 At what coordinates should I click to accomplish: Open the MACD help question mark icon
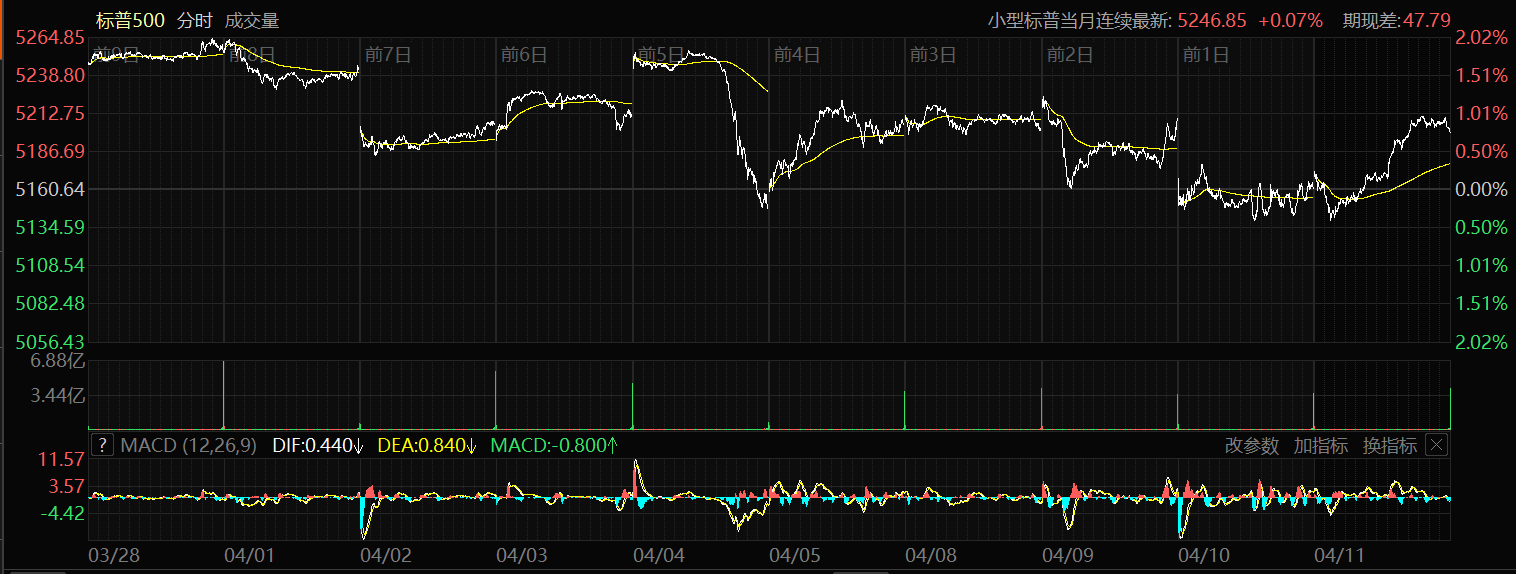tap(103, 446)
